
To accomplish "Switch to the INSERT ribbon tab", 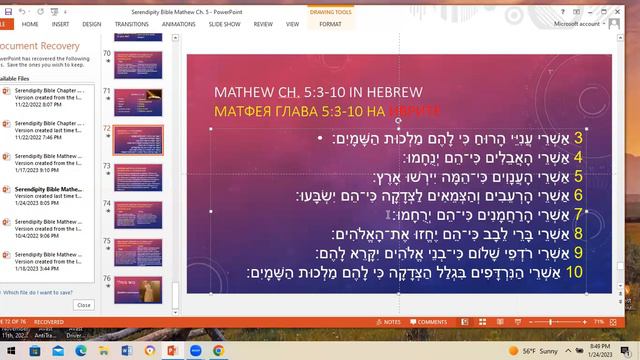I will click(60, 24).
